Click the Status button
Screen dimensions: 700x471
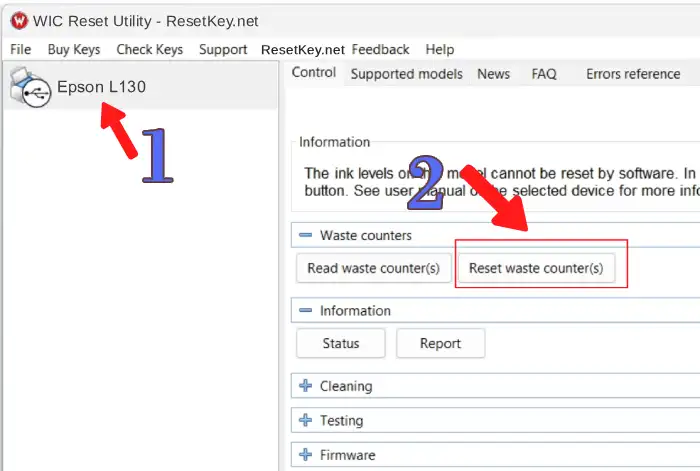pyautogui.click(x=341, y=343)
